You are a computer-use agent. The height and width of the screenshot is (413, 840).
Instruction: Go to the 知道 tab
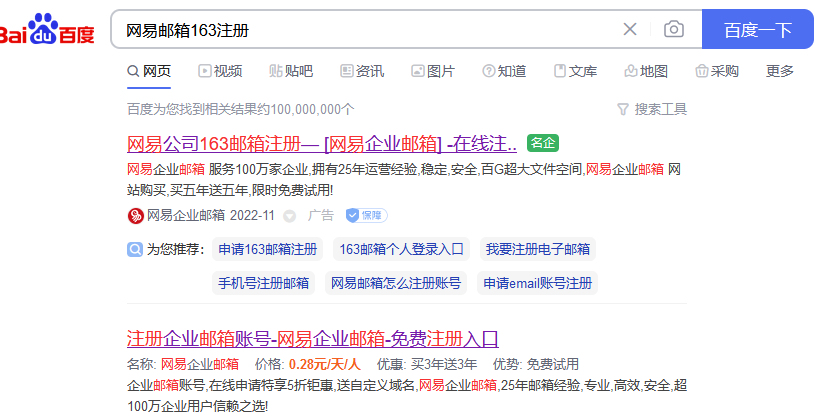point(504,71)
